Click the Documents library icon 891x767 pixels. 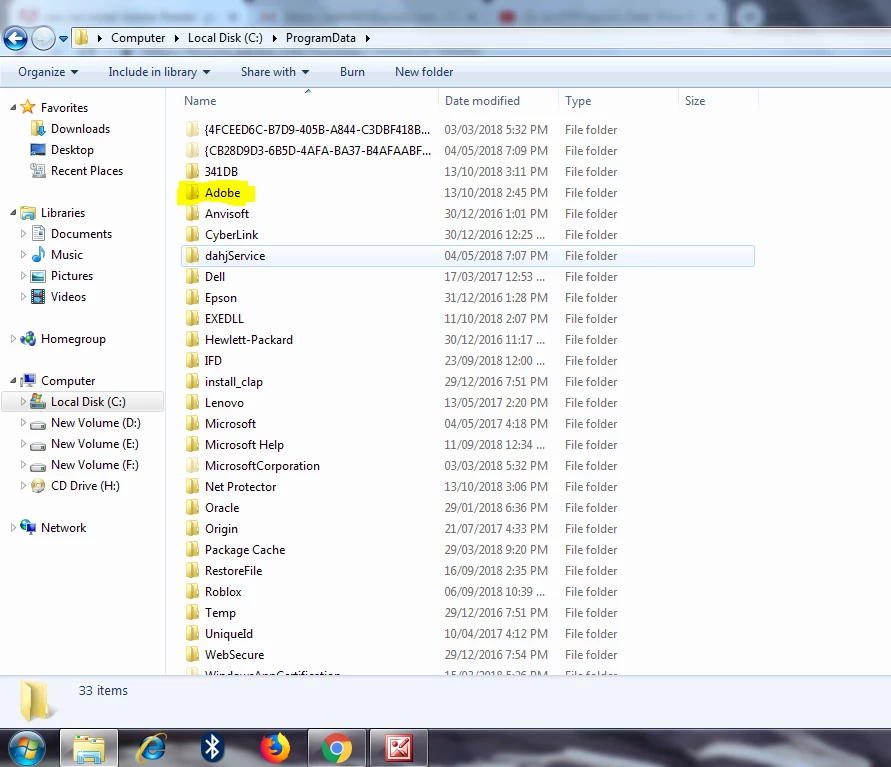pos(38,234)
